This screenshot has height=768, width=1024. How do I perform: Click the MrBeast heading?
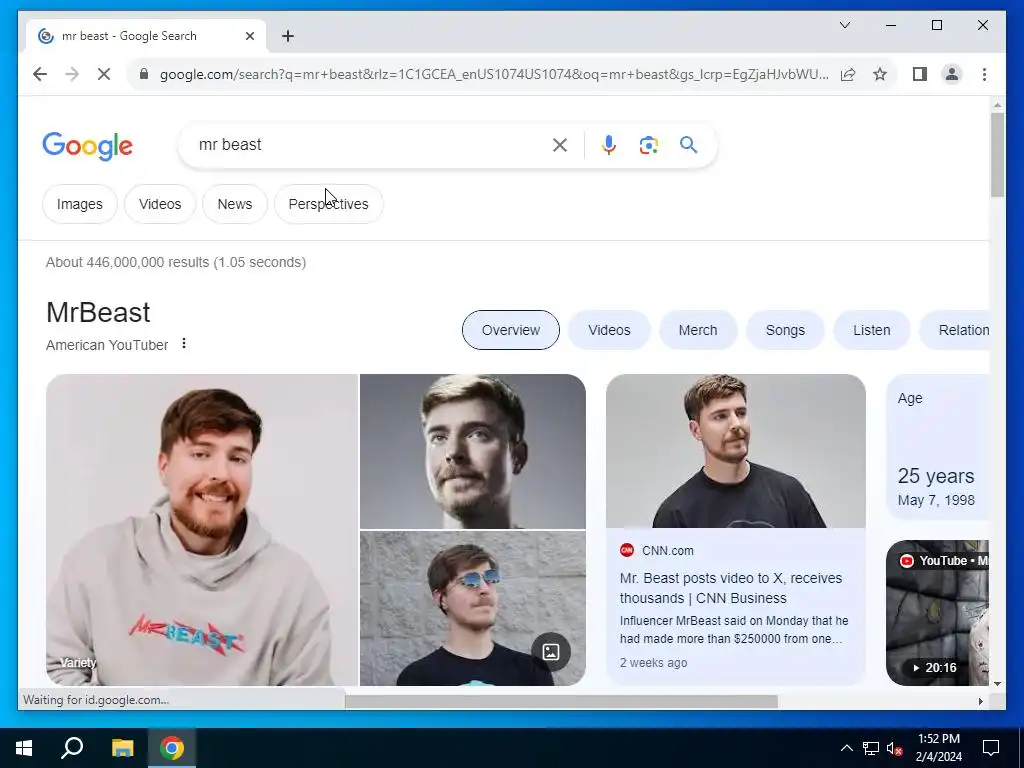click(x=98, y=313)
